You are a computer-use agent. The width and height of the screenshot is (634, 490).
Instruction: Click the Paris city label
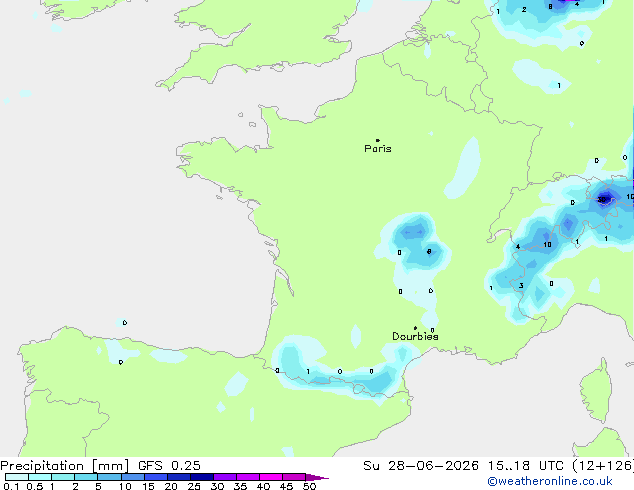pyautogui.click(x=378, y=149)
